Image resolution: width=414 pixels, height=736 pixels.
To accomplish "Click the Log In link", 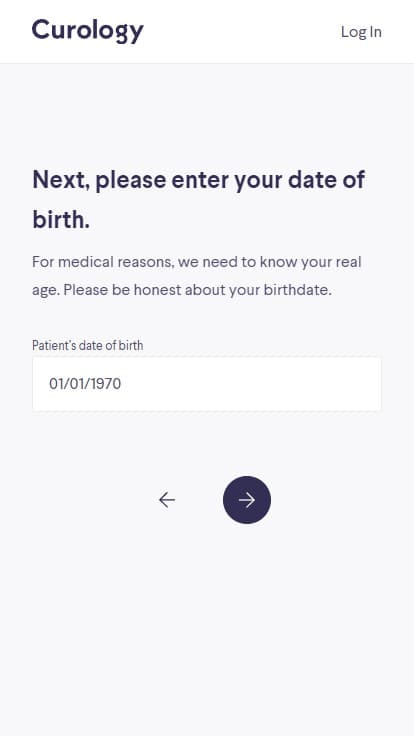I will [x=361, y=31].
